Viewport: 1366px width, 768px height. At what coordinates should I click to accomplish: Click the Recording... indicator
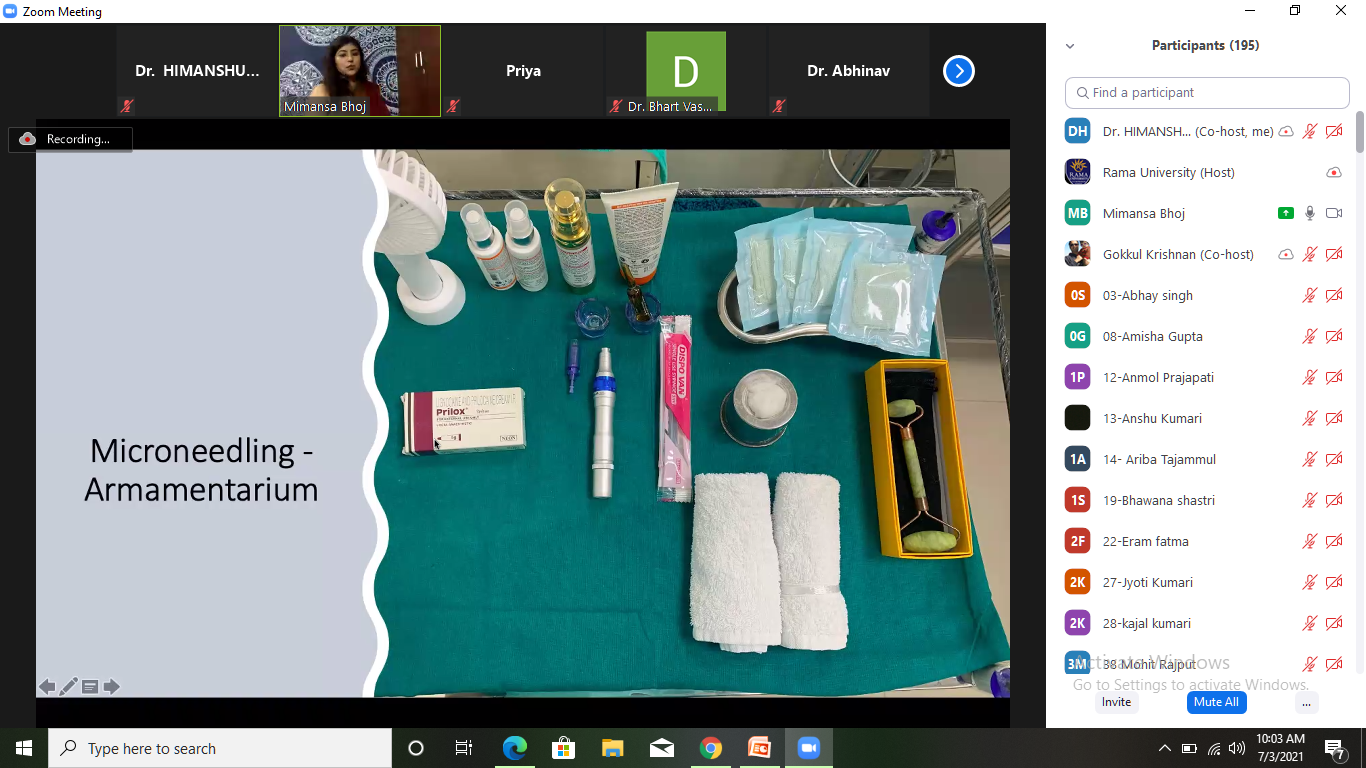pyautogui.click(x=70, y=139)
